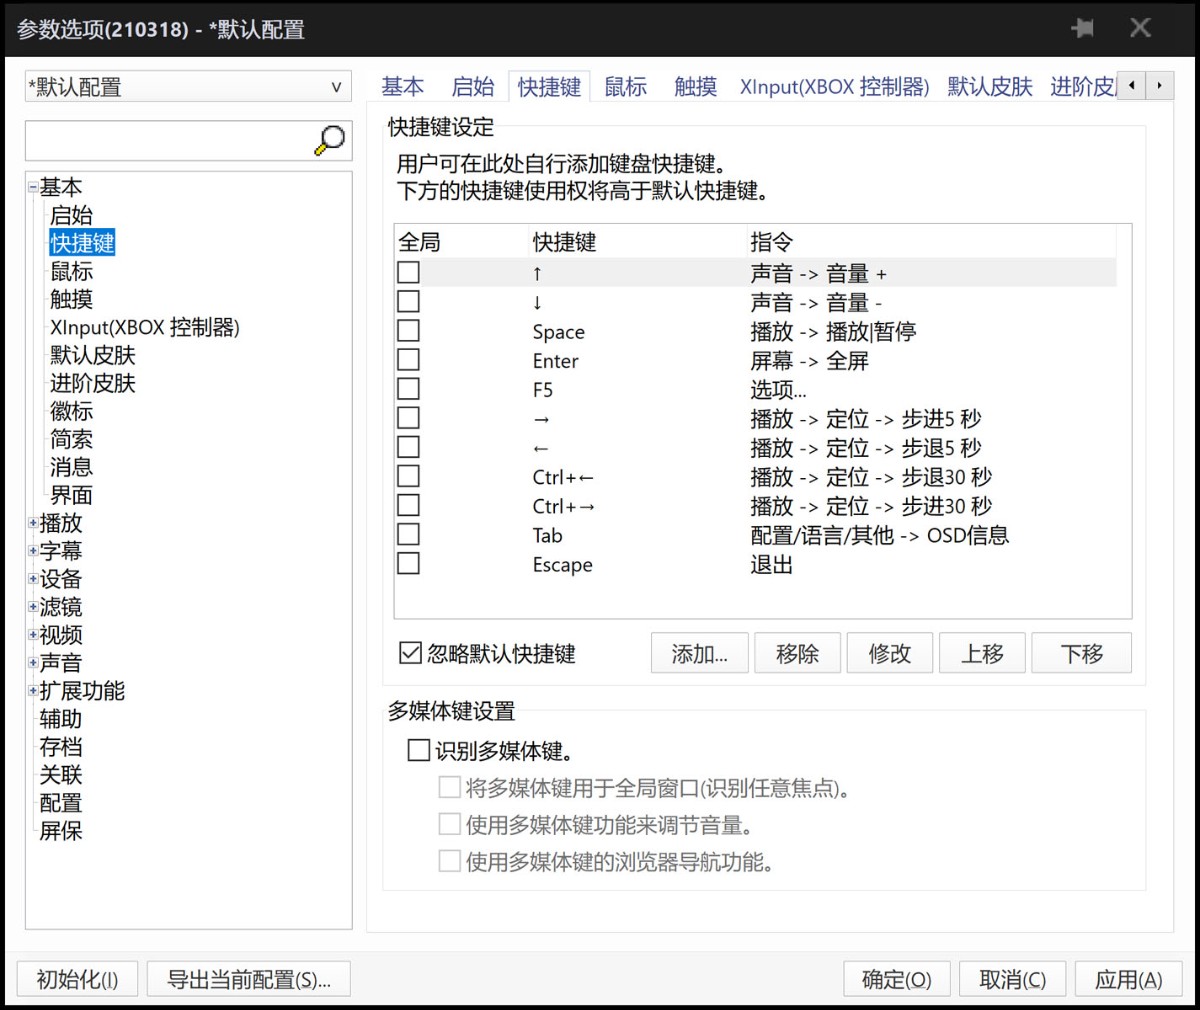Switch to the 基本 tab
This screenshot has width=1200, height=1010.
click(403, 87)
